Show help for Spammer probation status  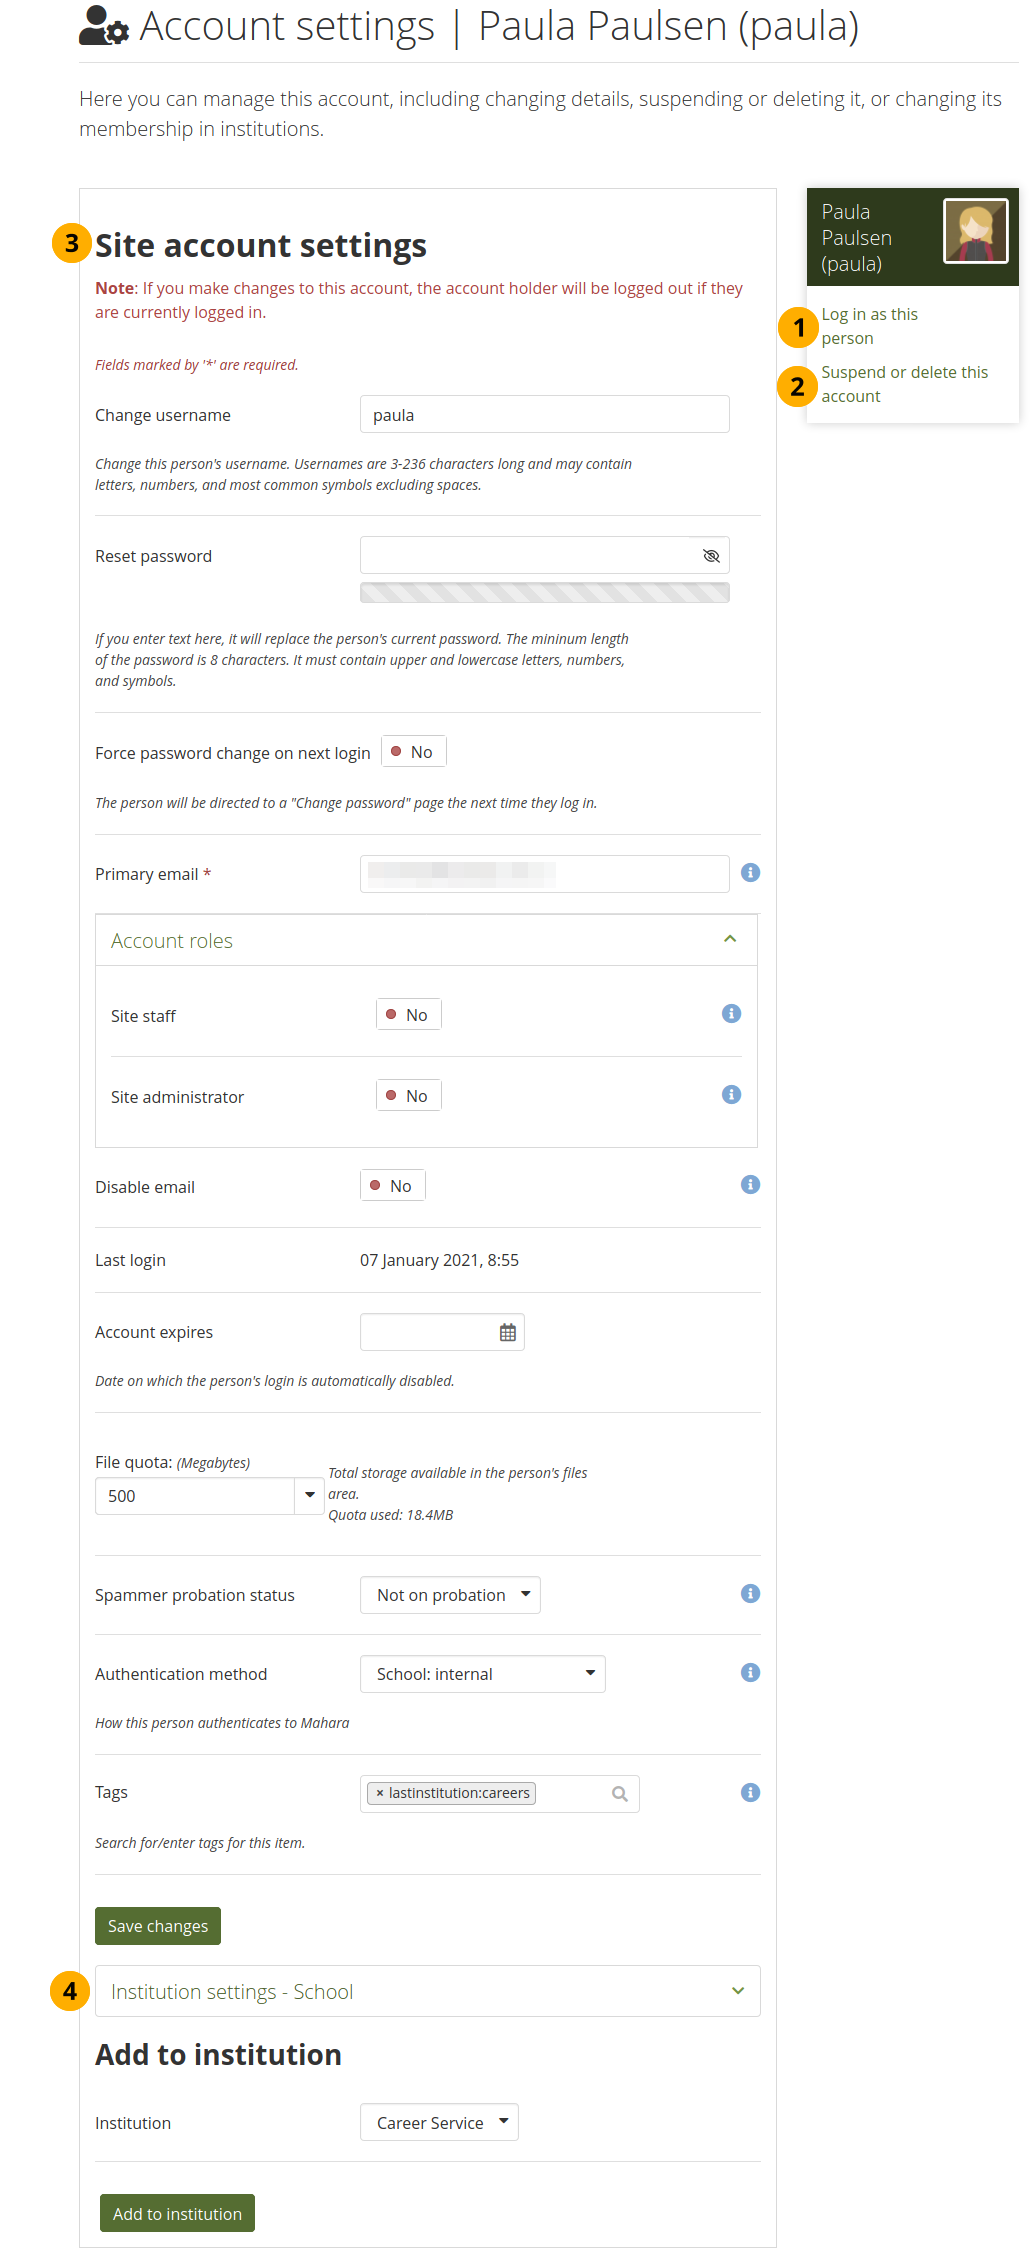tap(750, 1594)
